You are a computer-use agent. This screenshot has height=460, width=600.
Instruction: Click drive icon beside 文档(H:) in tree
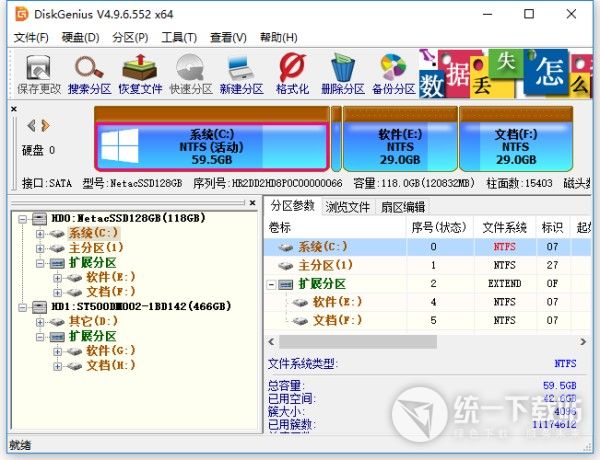tap(74, 366)
